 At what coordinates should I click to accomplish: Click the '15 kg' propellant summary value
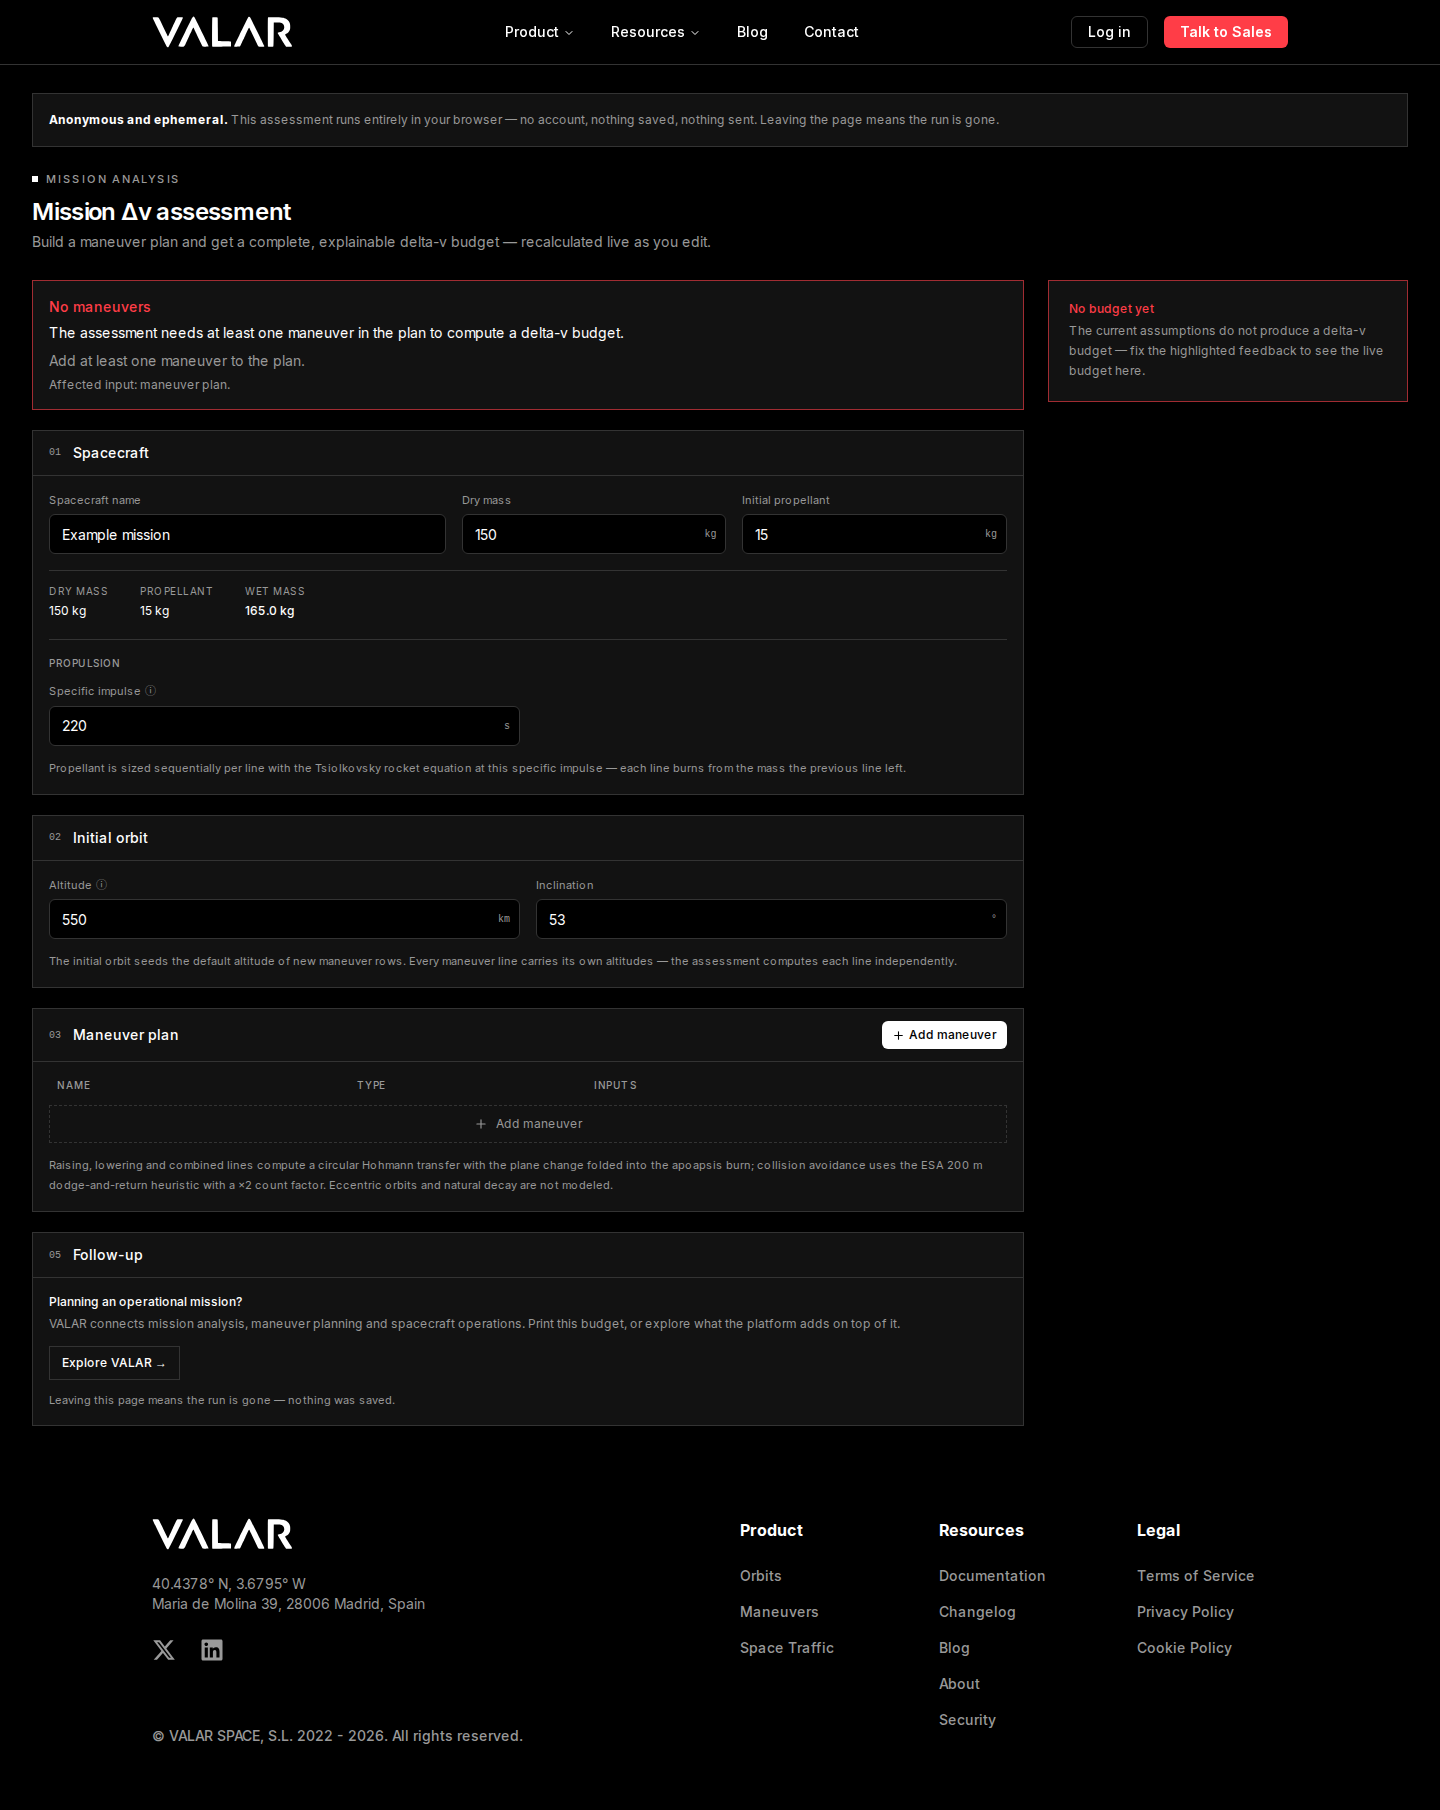pyautogui.click(x=155, y=611)
